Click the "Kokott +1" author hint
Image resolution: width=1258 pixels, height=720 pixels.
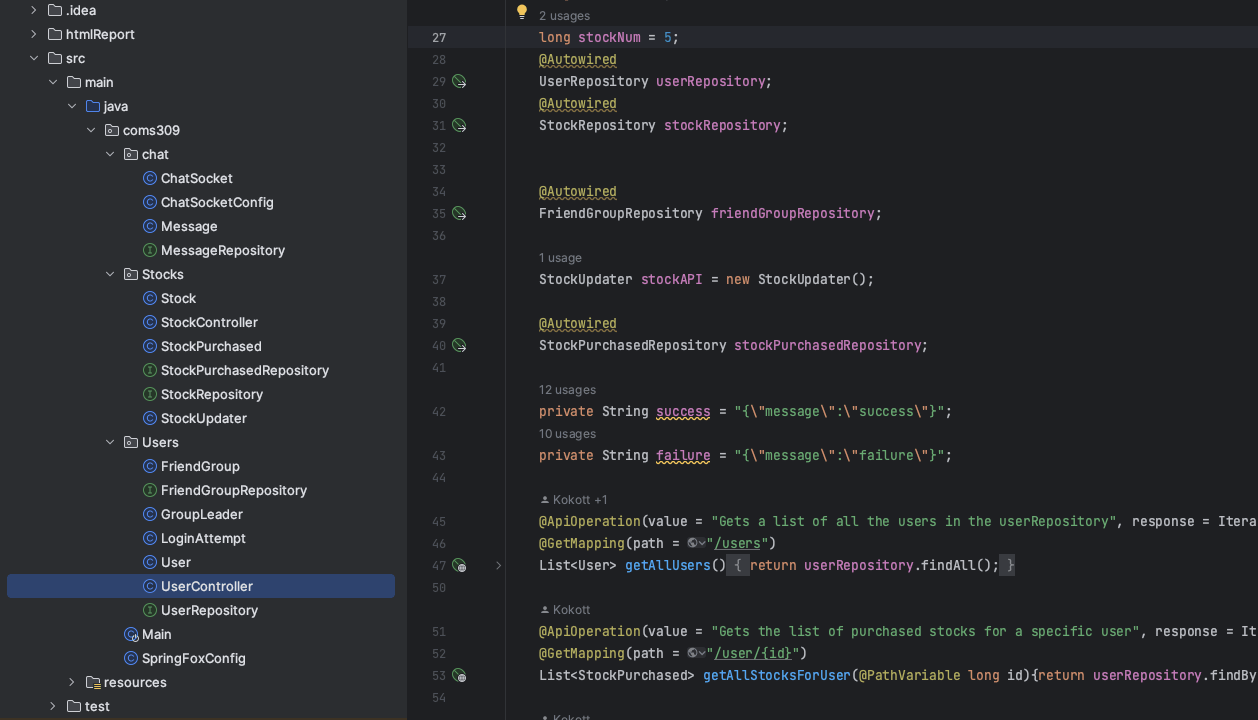coord(574,500)
